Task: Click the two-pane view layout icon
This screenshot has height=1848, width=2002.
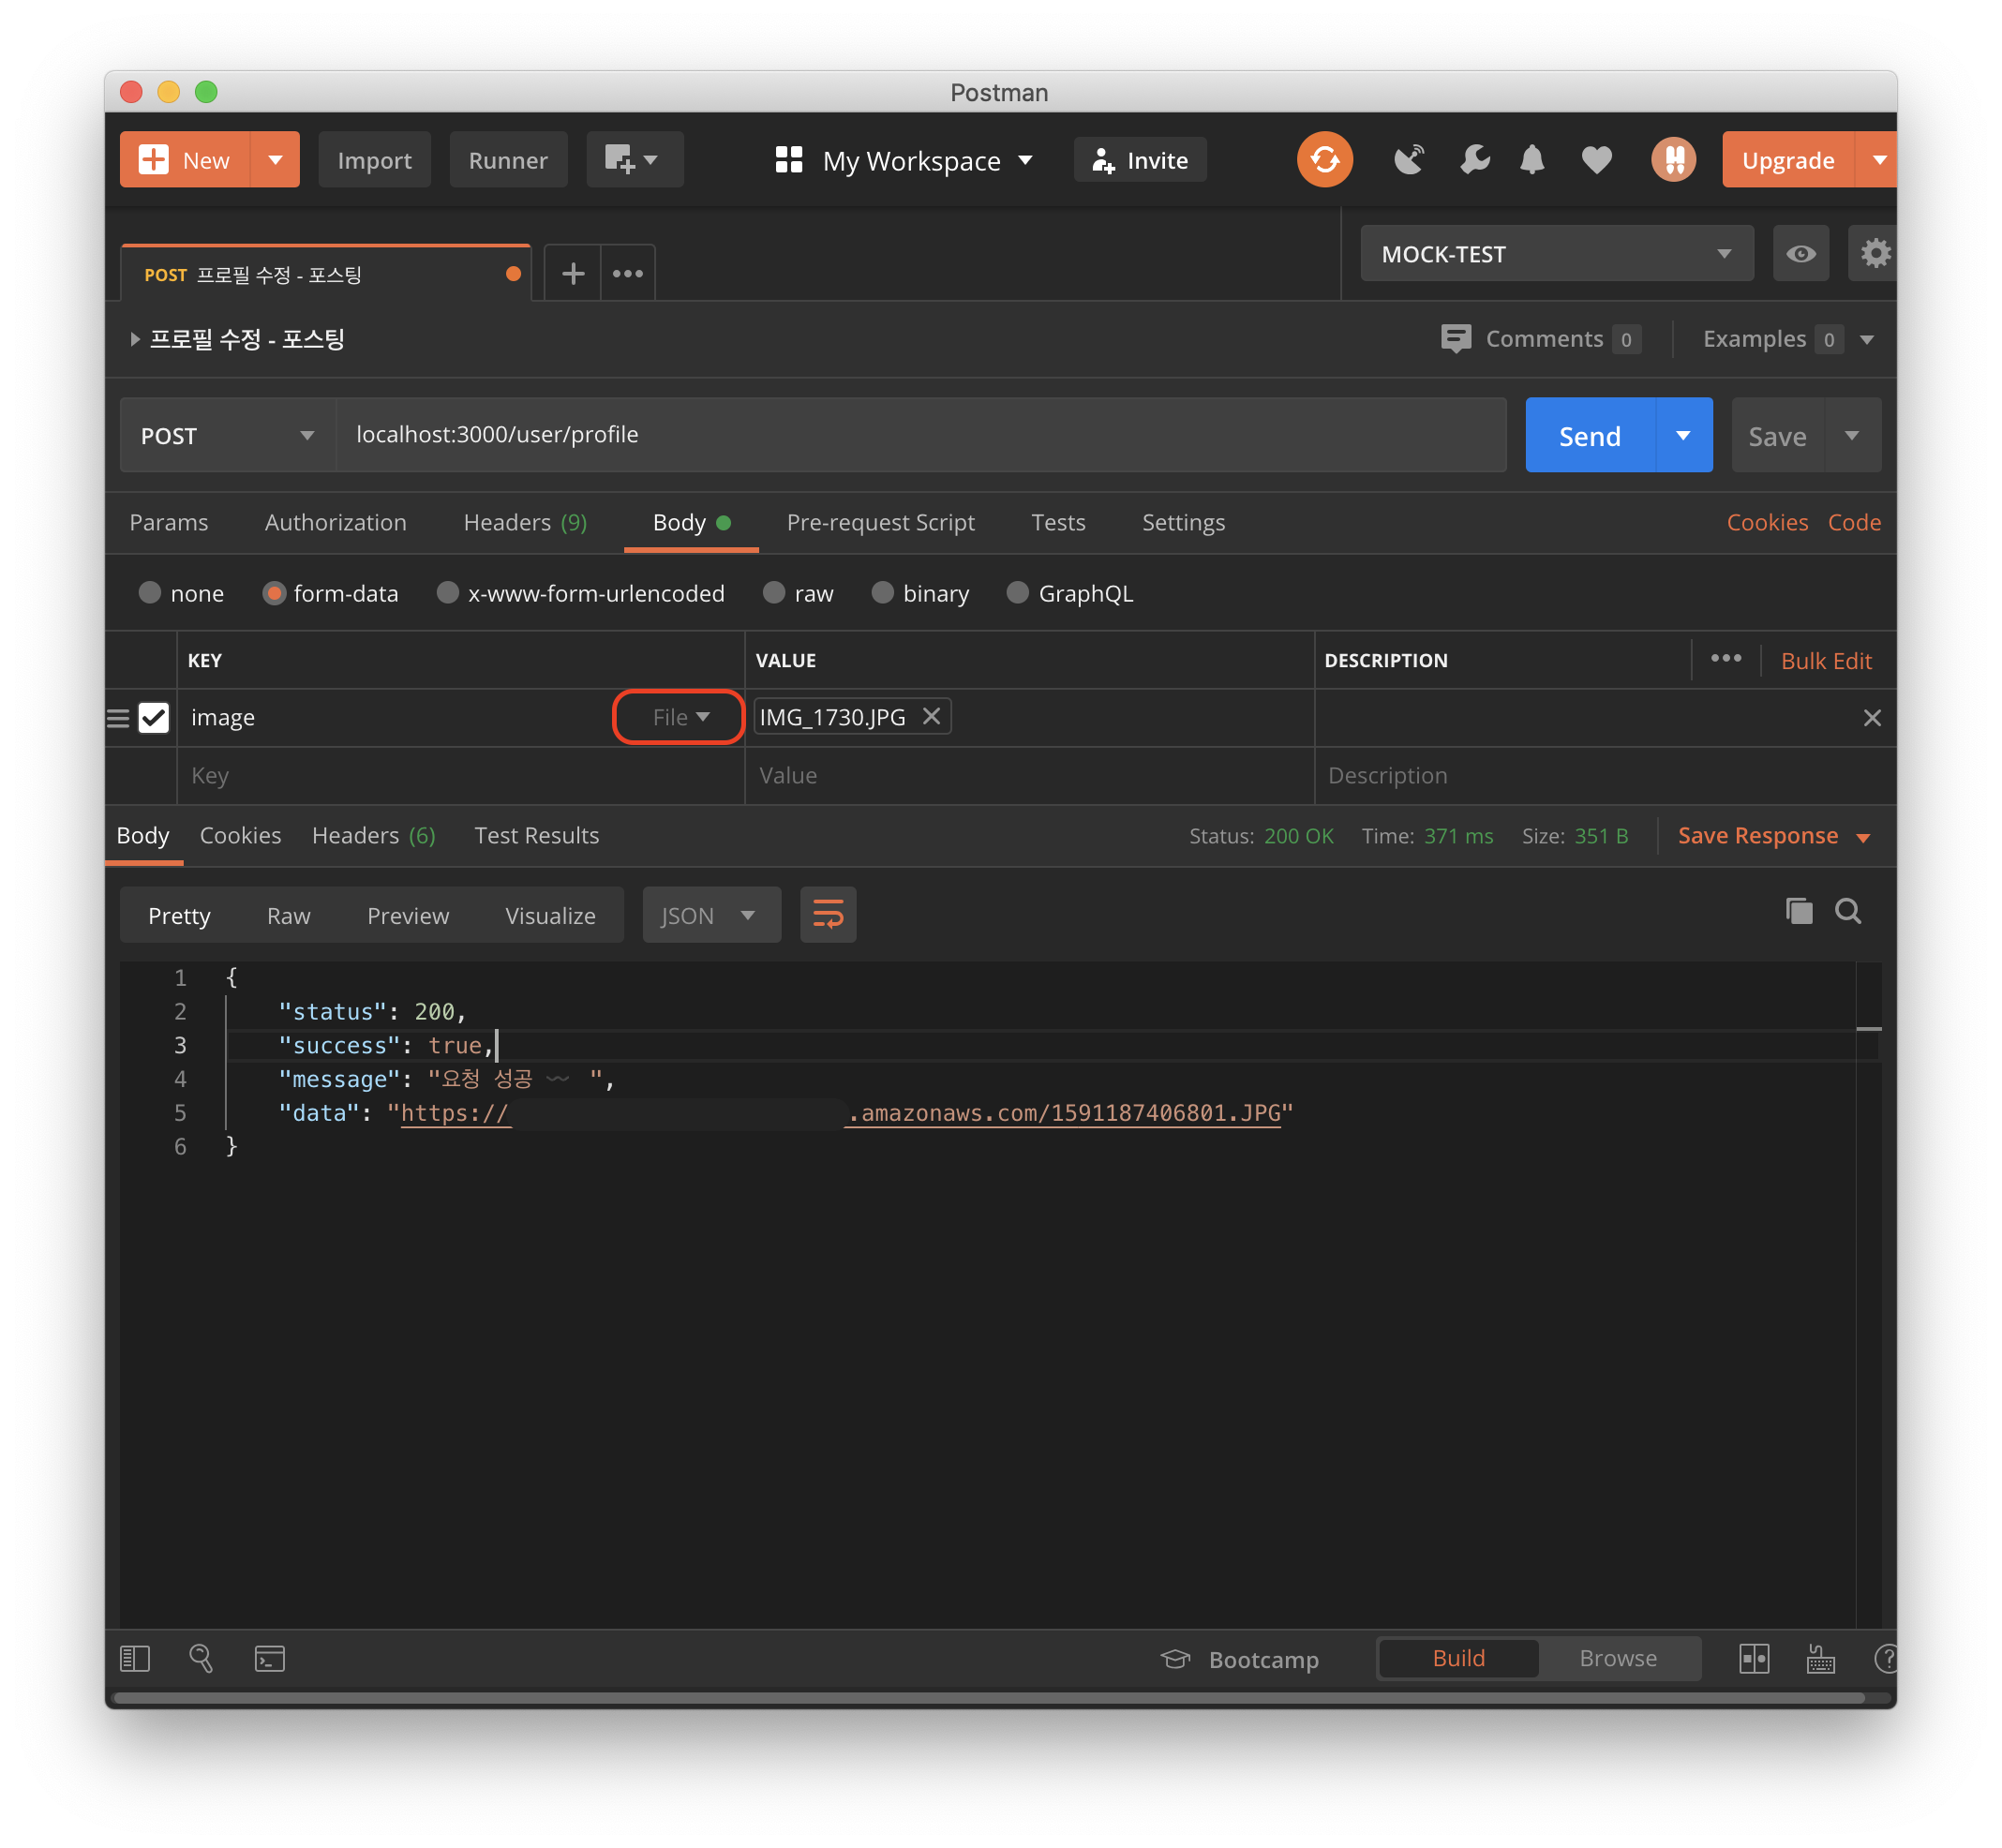Action: pos(1754,1659)
